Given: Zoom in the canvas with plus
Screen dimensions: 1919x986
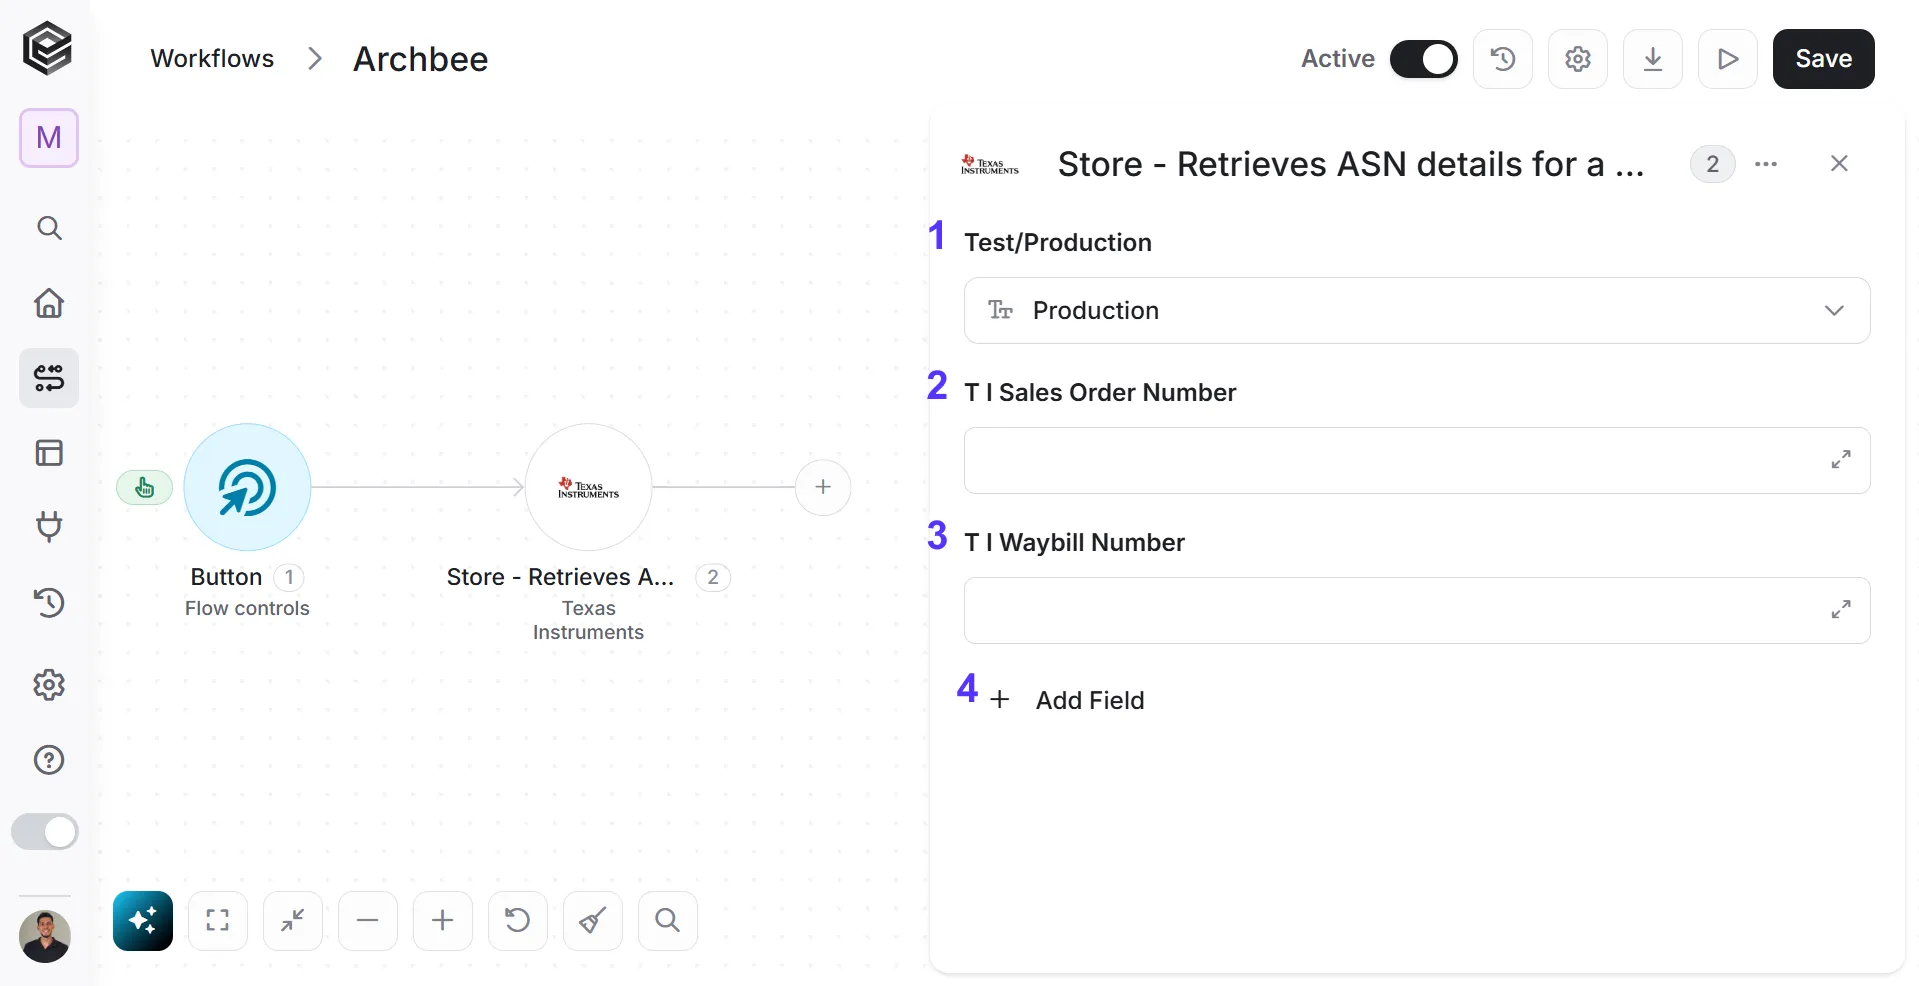Looking at the screenshot, I should [x=443, y=920].
